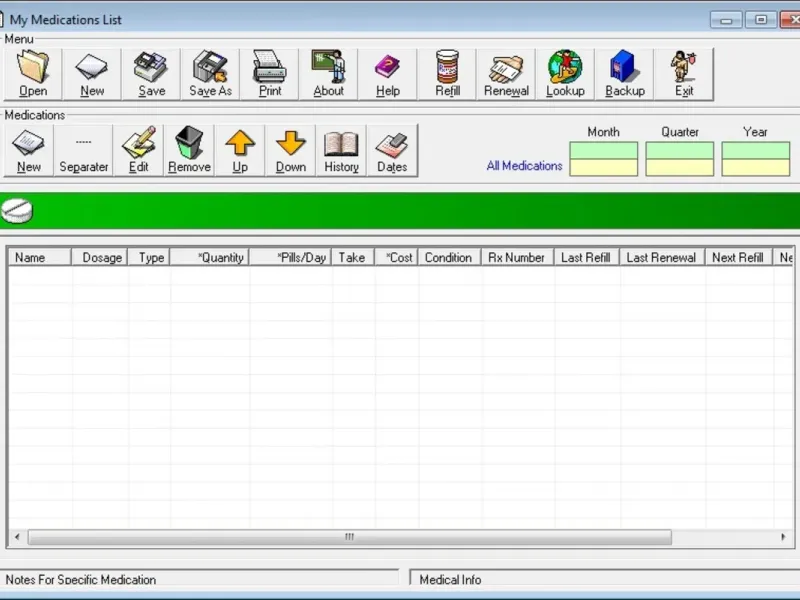Screen dimensions: 800x600
Task: Open Help book icon
Action: (388, 74)
